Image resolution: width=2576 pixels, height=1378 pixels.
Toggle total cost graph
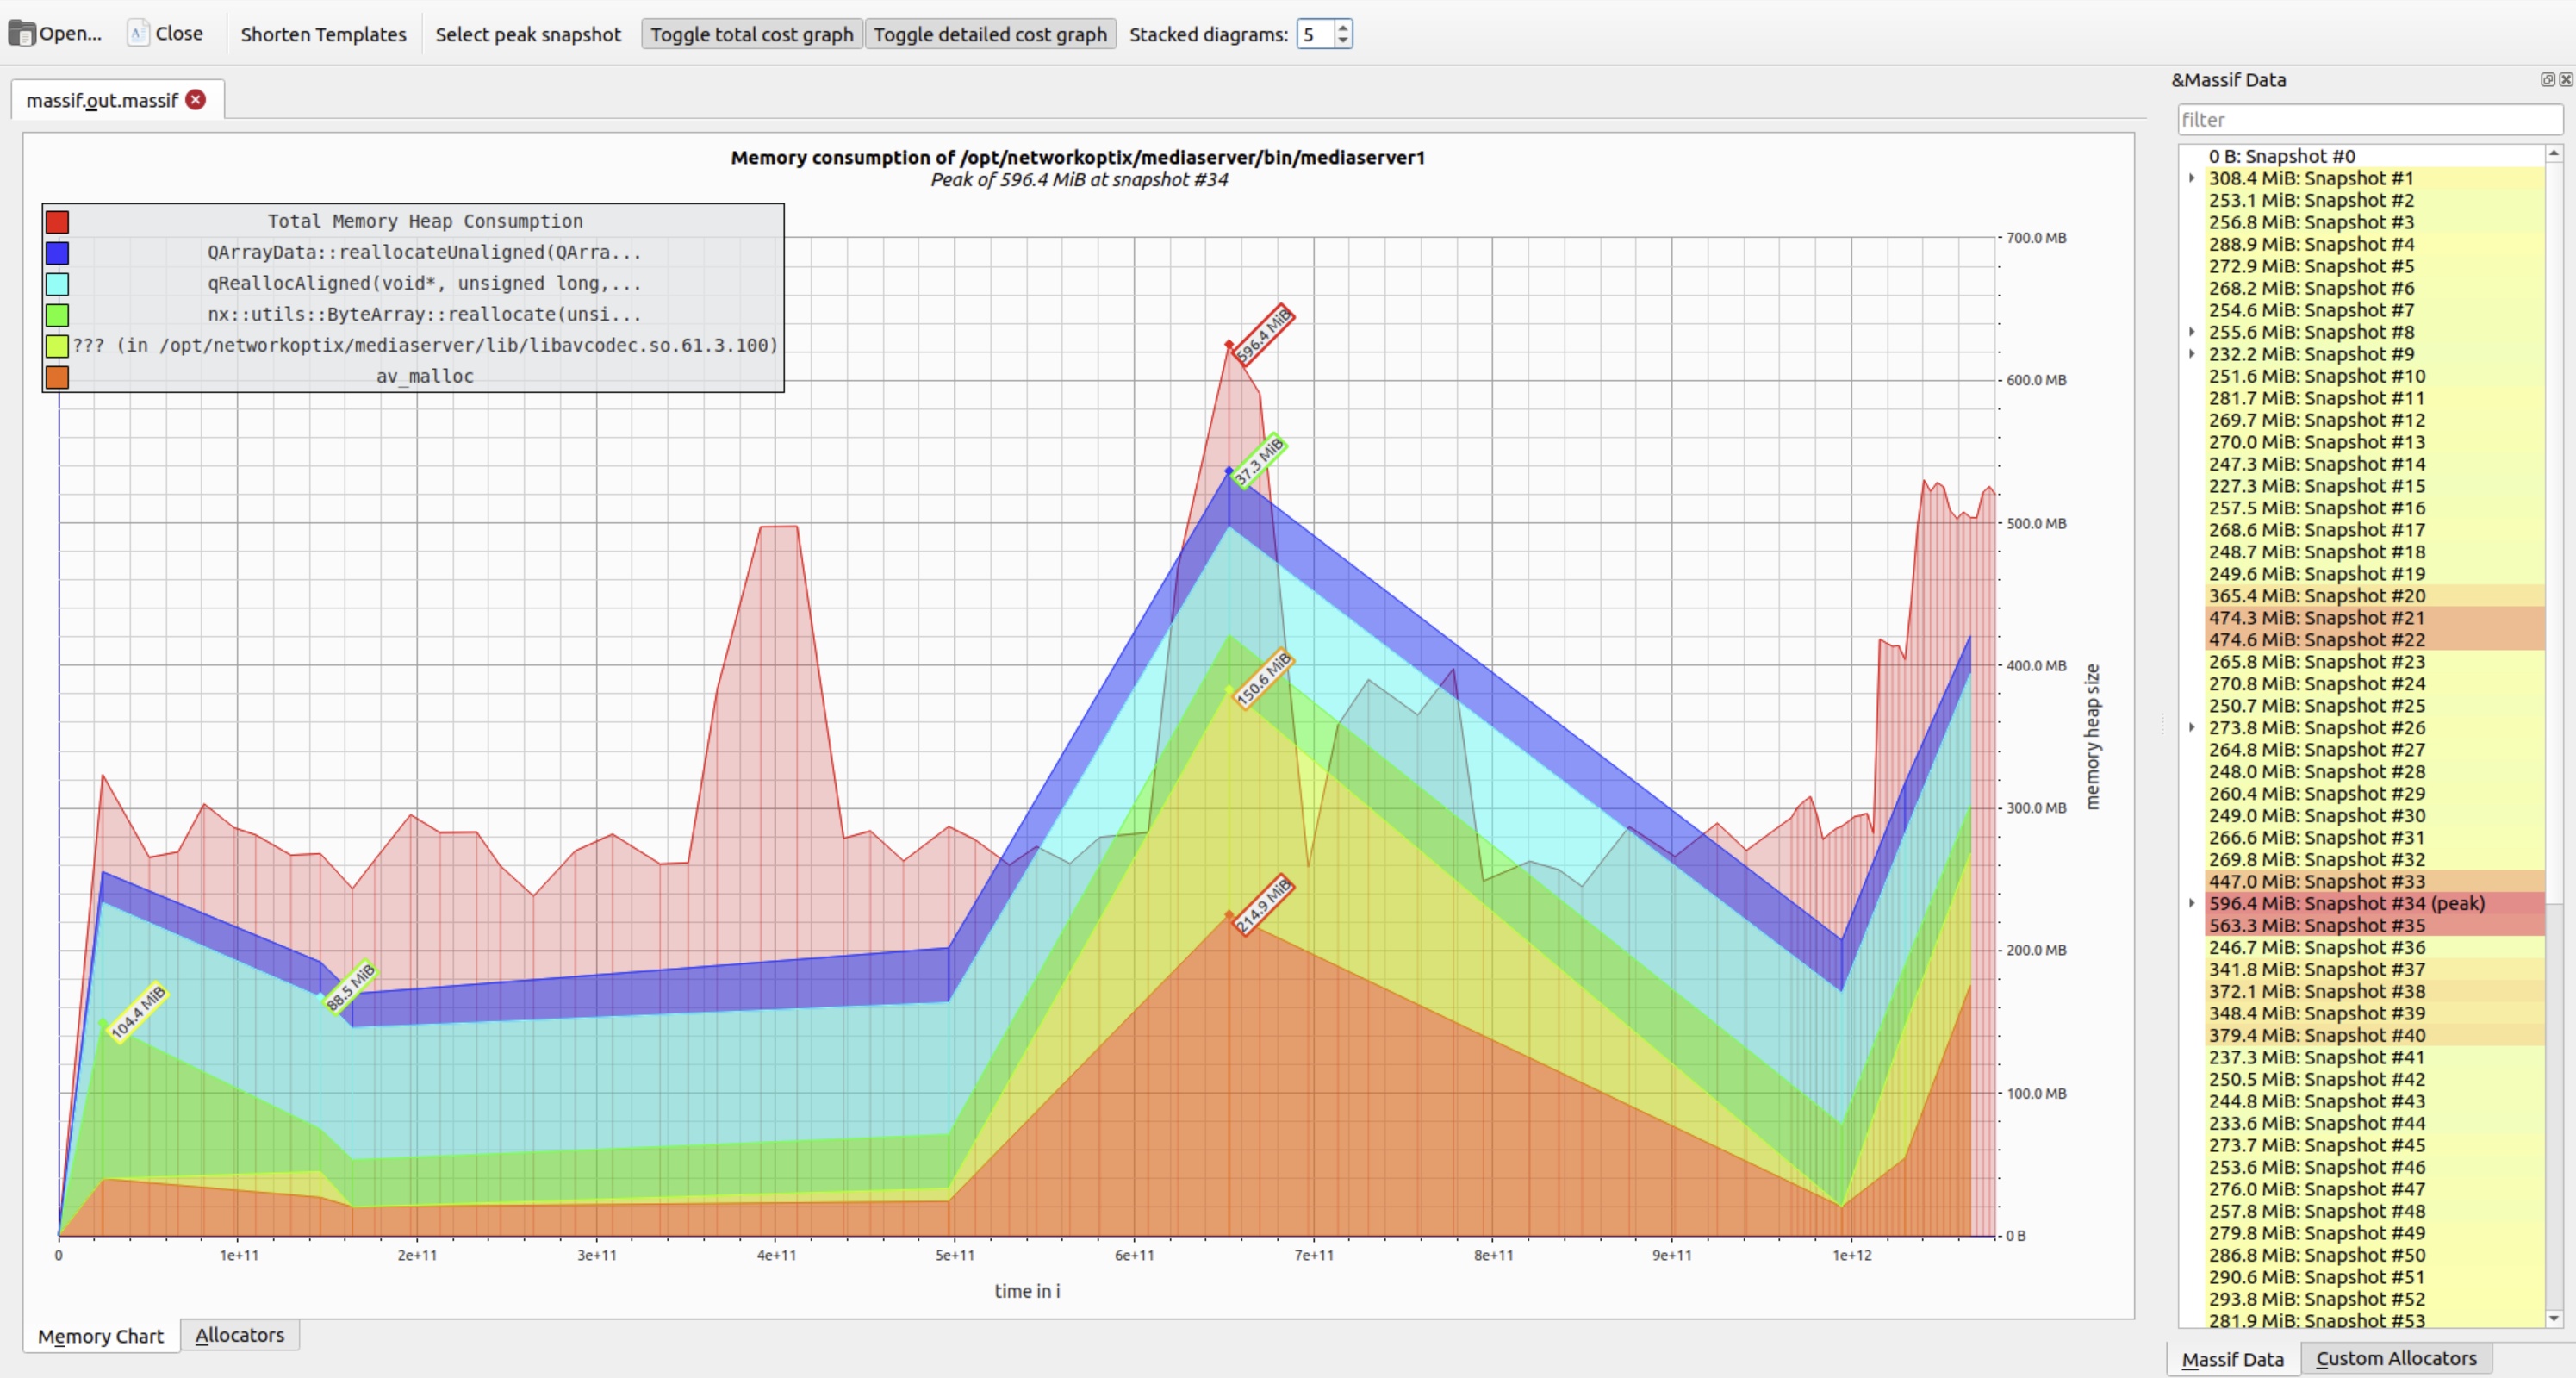coord(751,34)
